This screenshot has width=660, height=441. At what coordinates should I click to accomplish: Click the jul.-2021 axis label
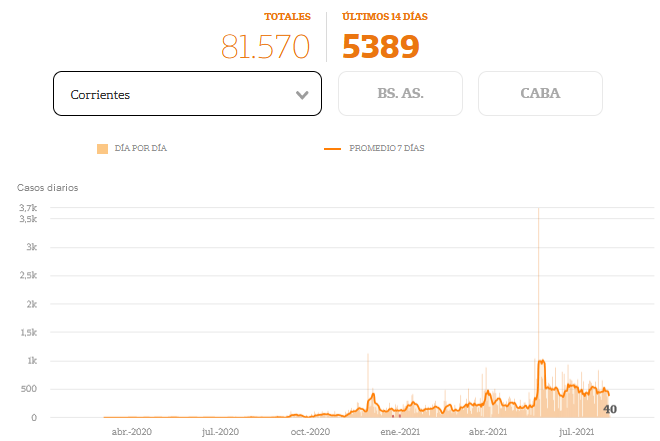tap(579, 432)
